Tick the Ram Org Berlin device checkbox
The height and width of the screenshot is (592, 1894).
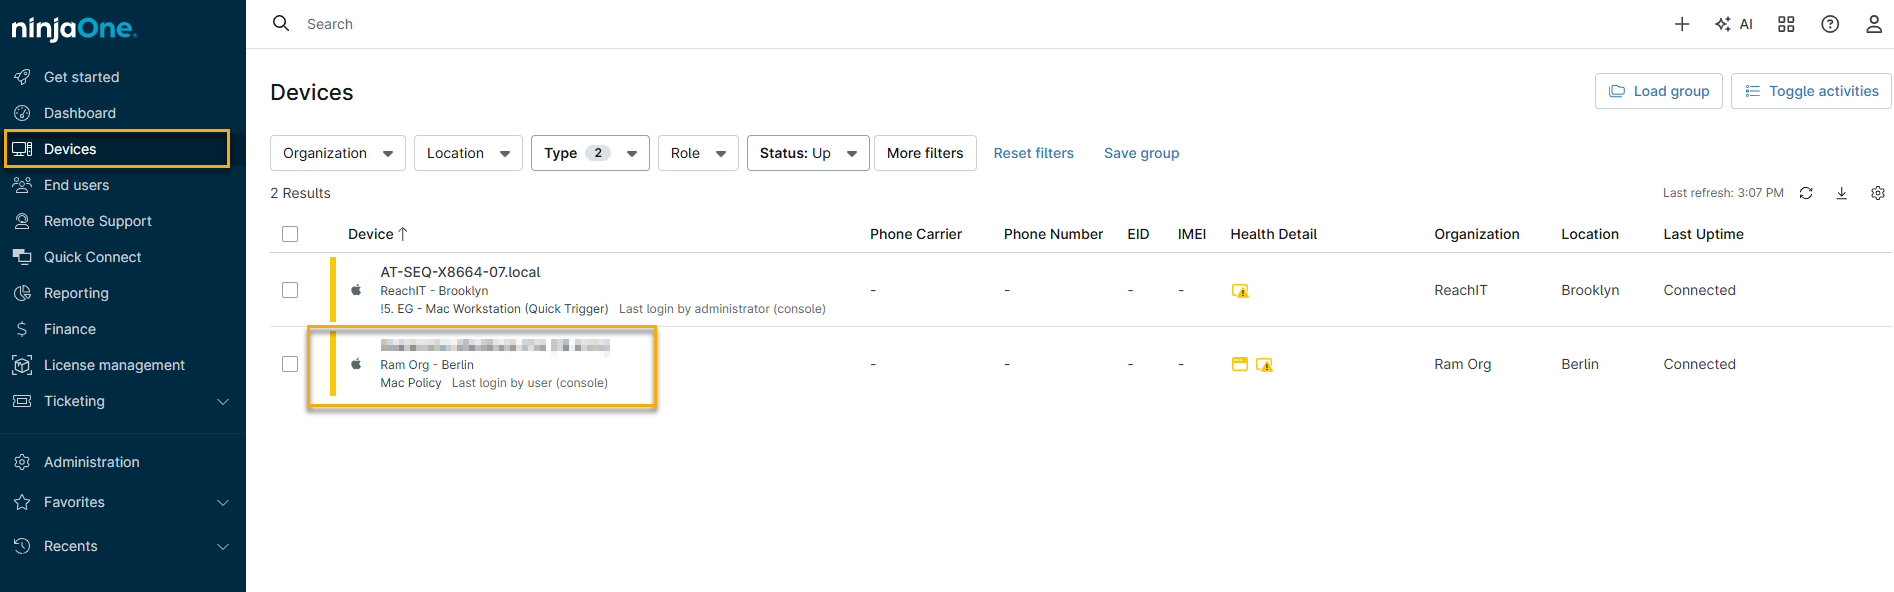[290, 364]
